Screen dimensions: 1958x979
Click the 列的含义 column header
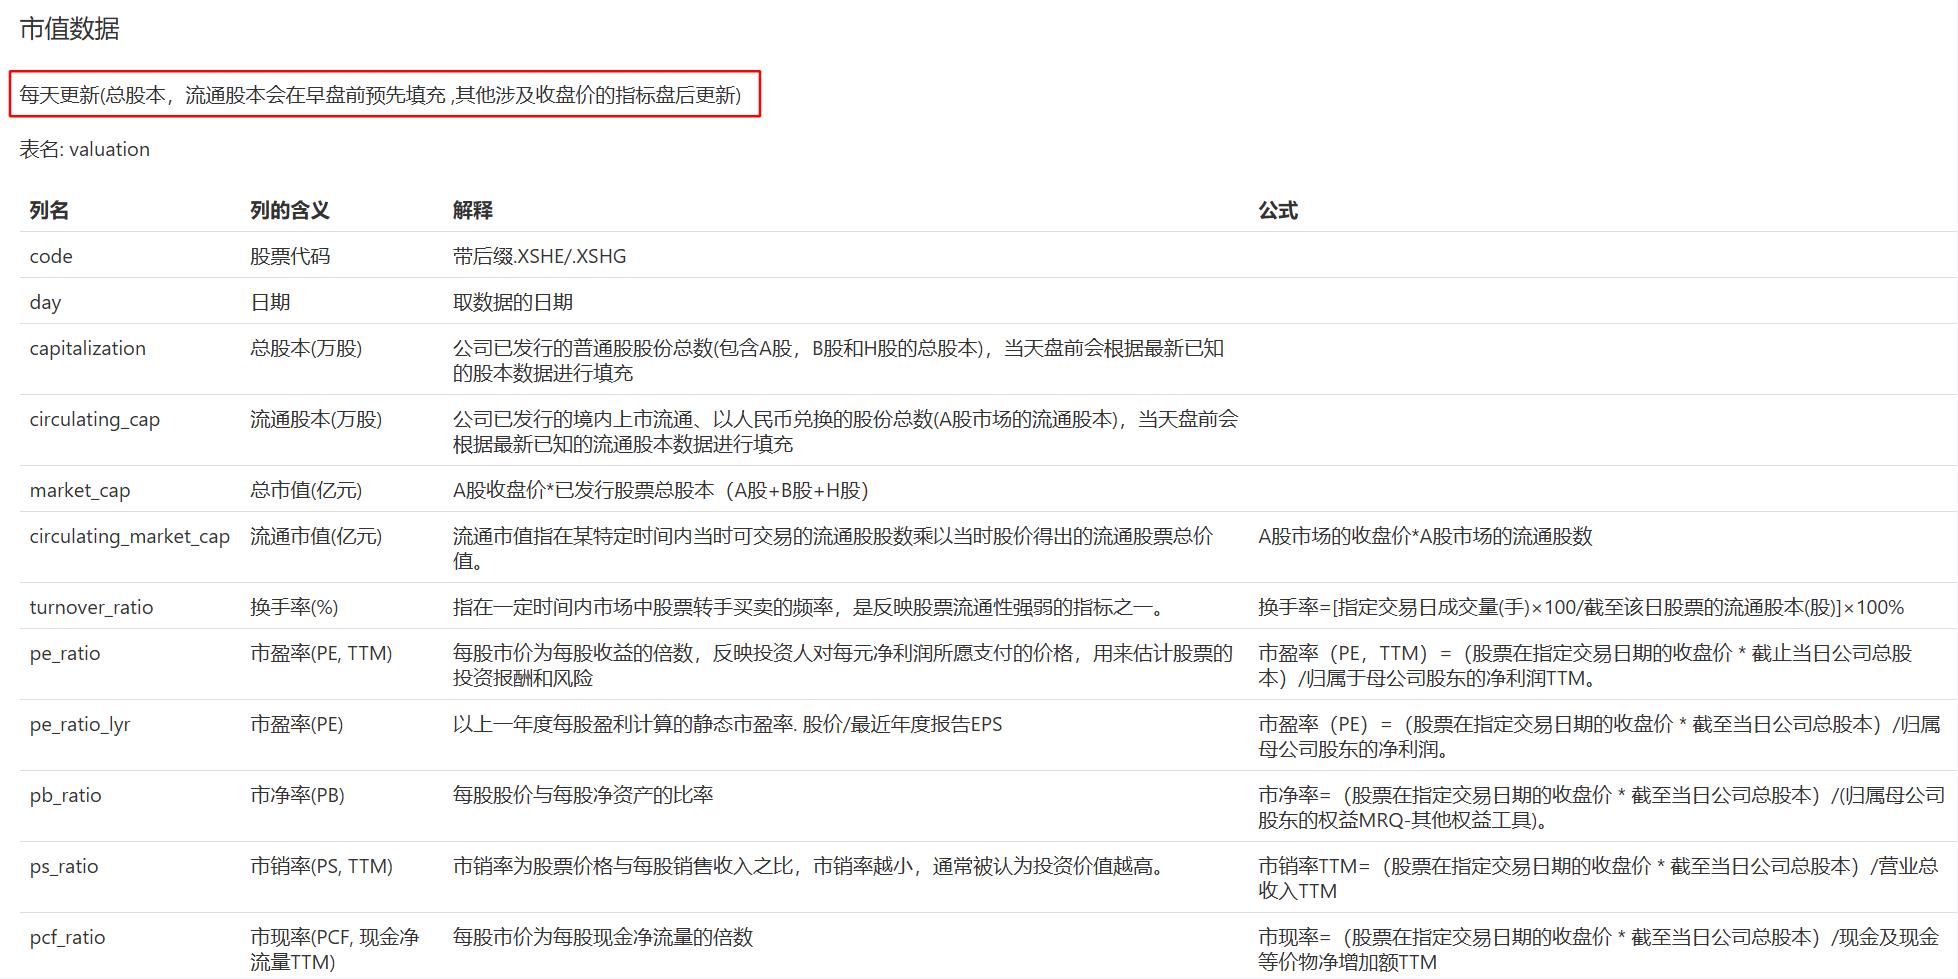coord(289,210)
